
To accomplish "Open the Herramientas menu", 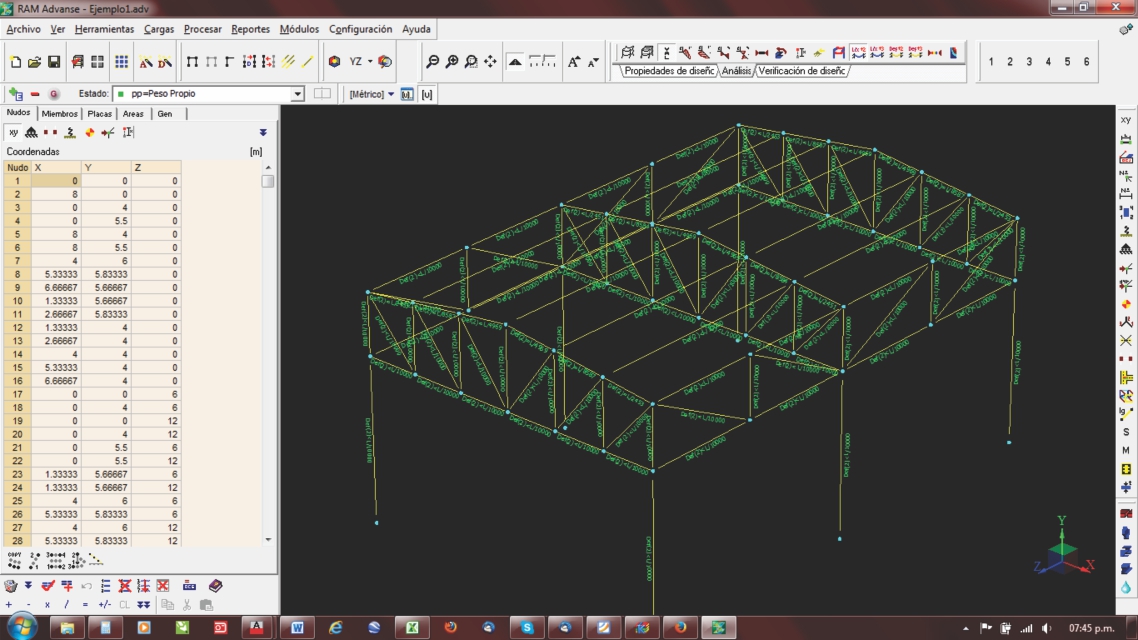I will tap(104, 29).
